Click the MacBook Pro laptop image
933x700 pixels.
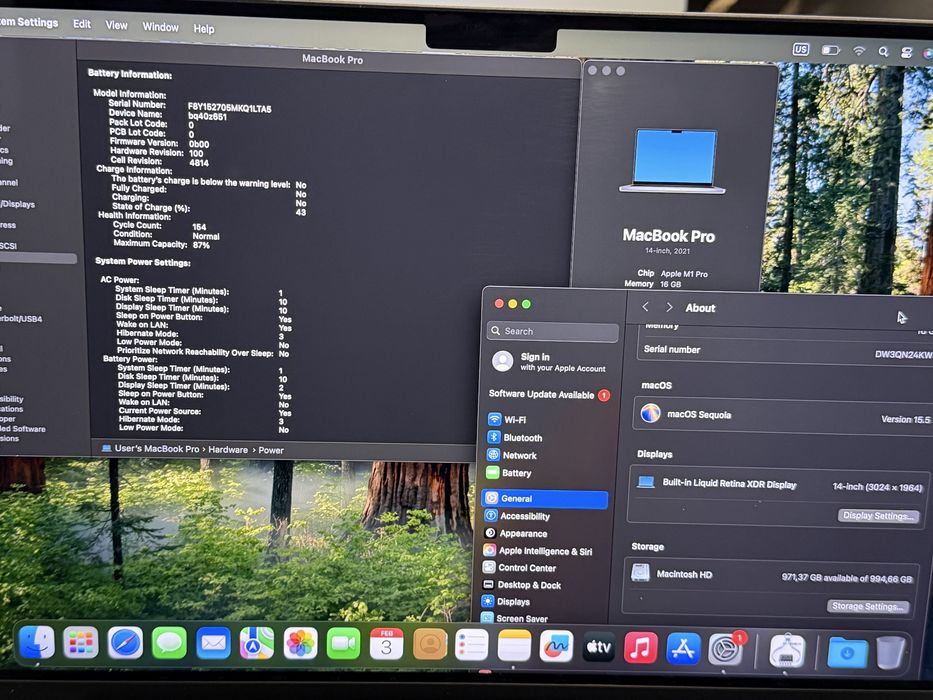[x=673, y=161]
